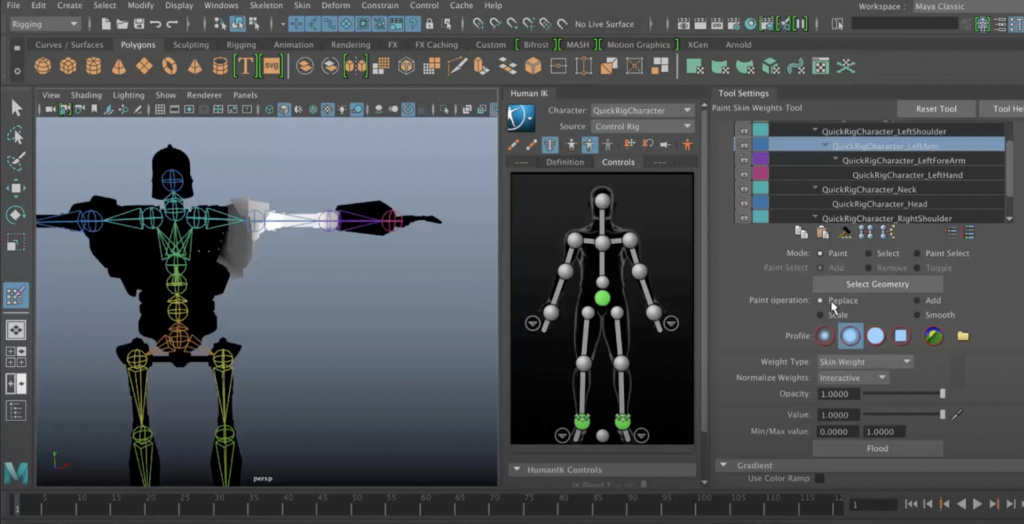Screen dimensions: 1024x524
Task: Switch to the Animation shelf tab
Action: click(293, 45)
